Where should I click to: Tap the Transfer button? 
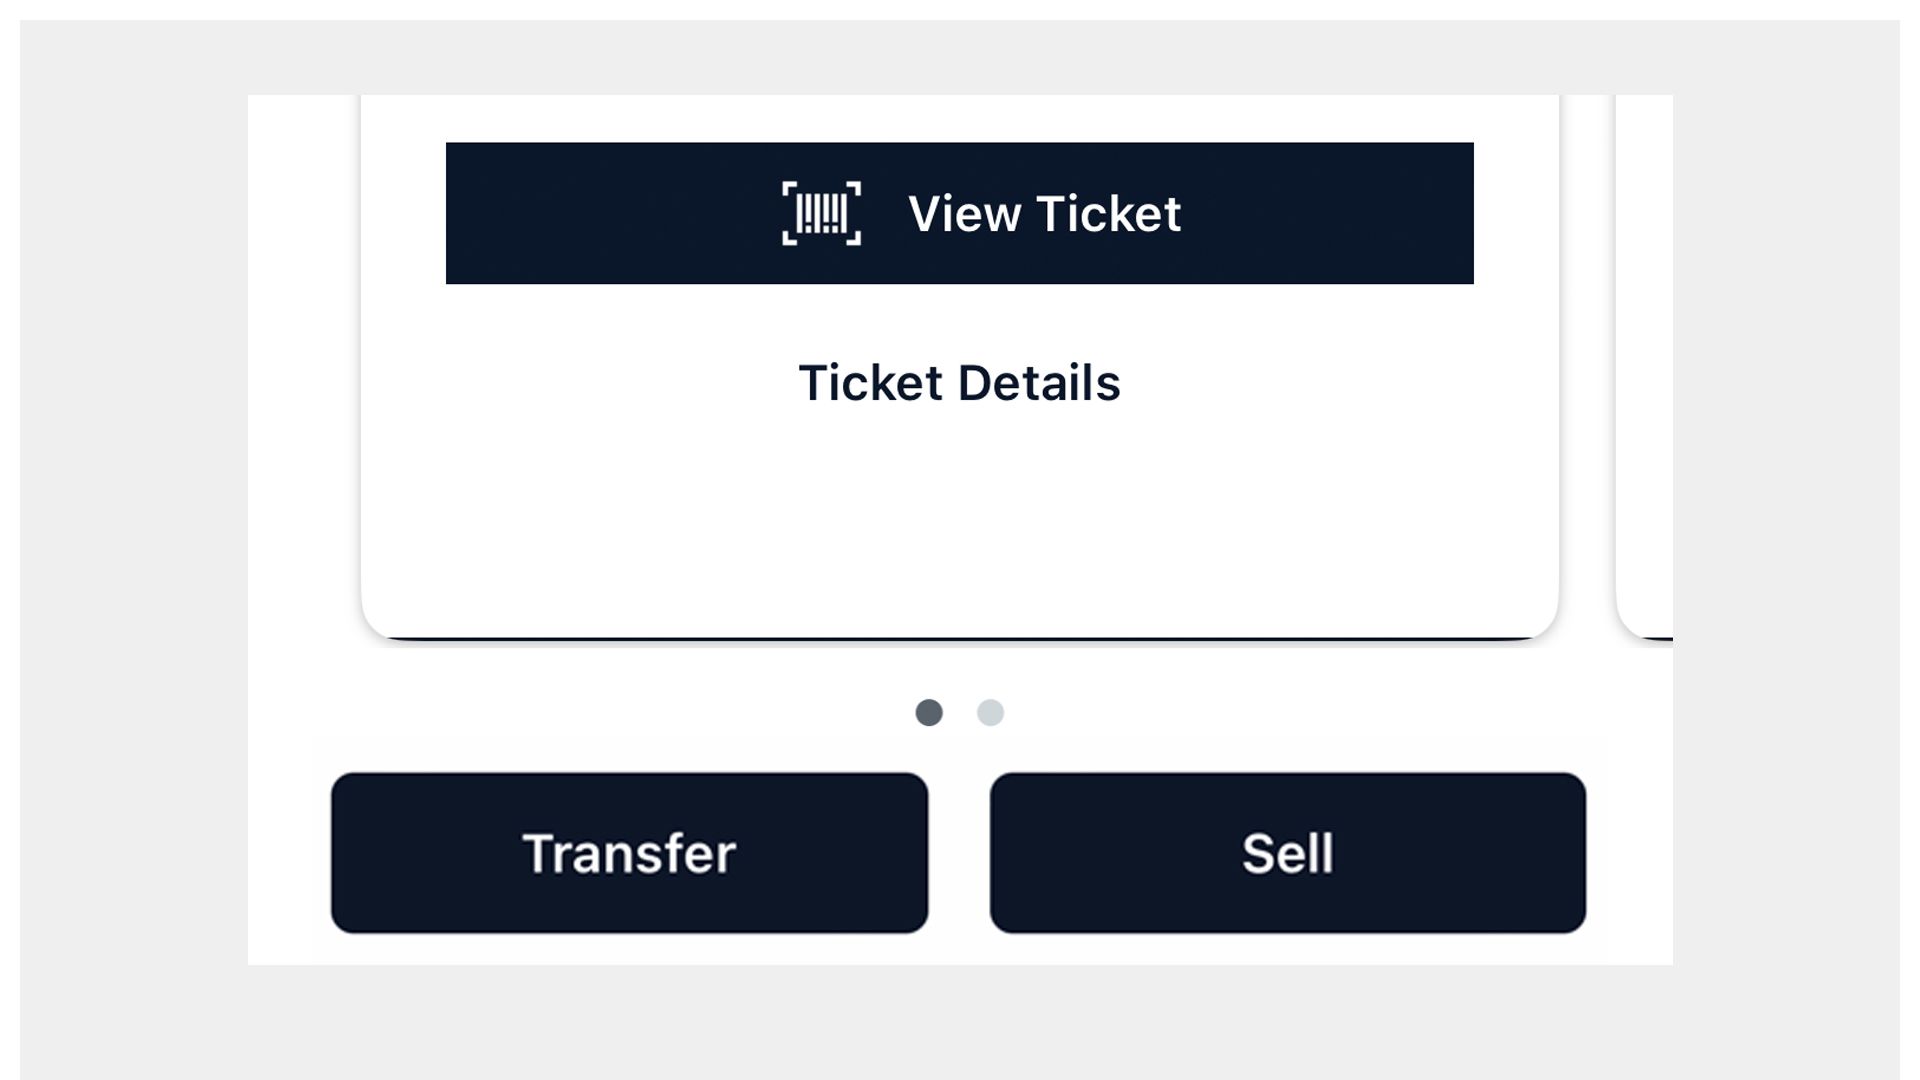[x=629, y=853]
